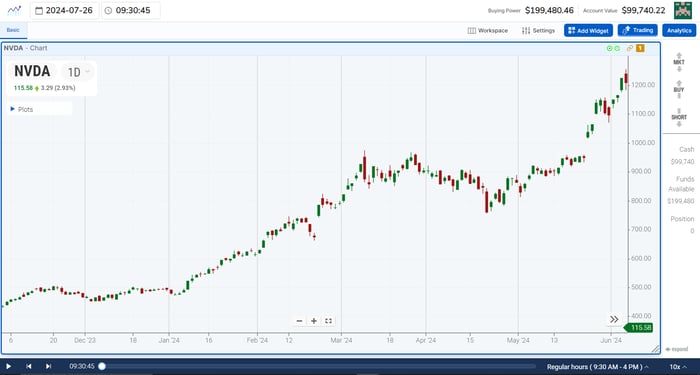The height and width of the screenshot is (375, 700).
Task: Zoom in chart with plus icon
Action: pyautogui.click(x=314, y=321)
